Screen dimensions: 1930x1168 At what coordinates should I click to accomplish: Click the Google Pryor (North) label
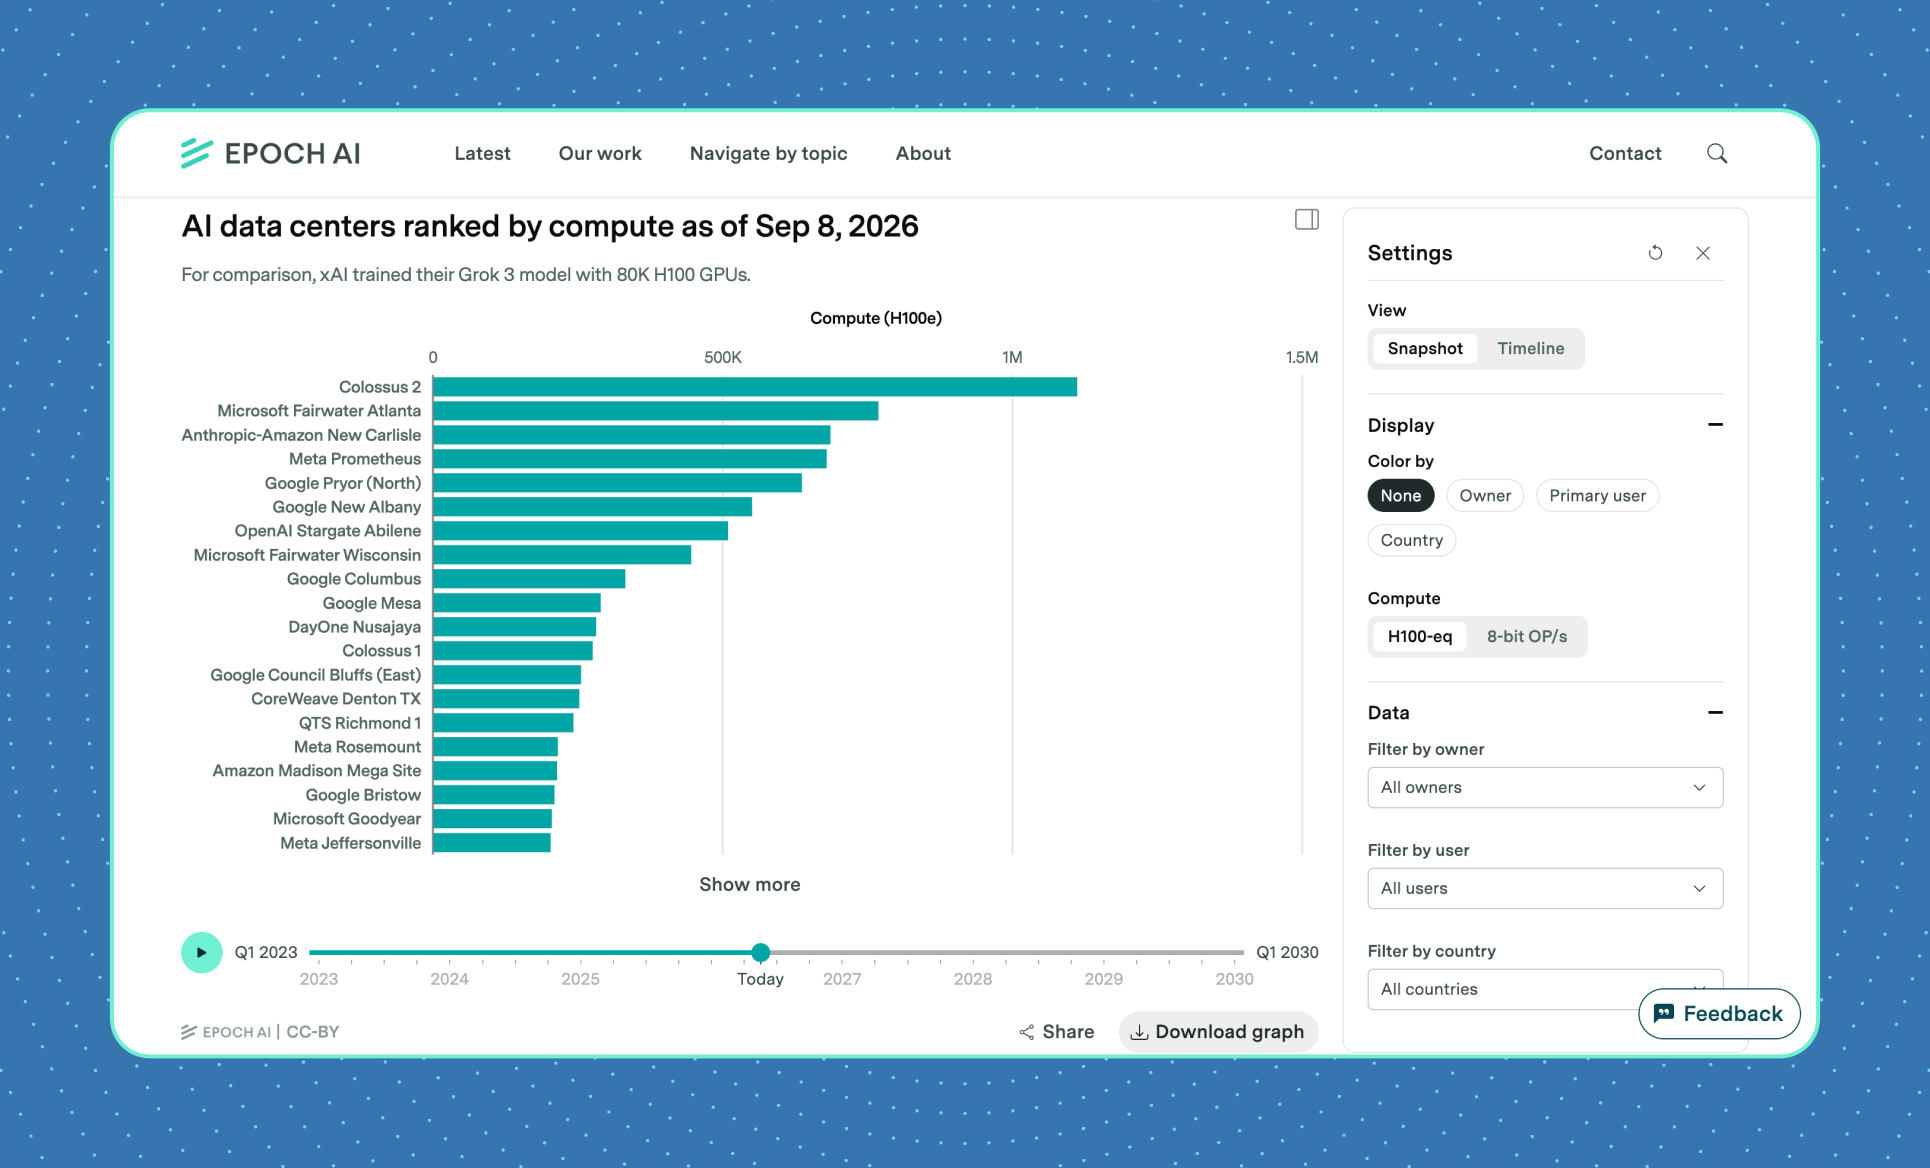pyautogui.click(x=343, y=483)
